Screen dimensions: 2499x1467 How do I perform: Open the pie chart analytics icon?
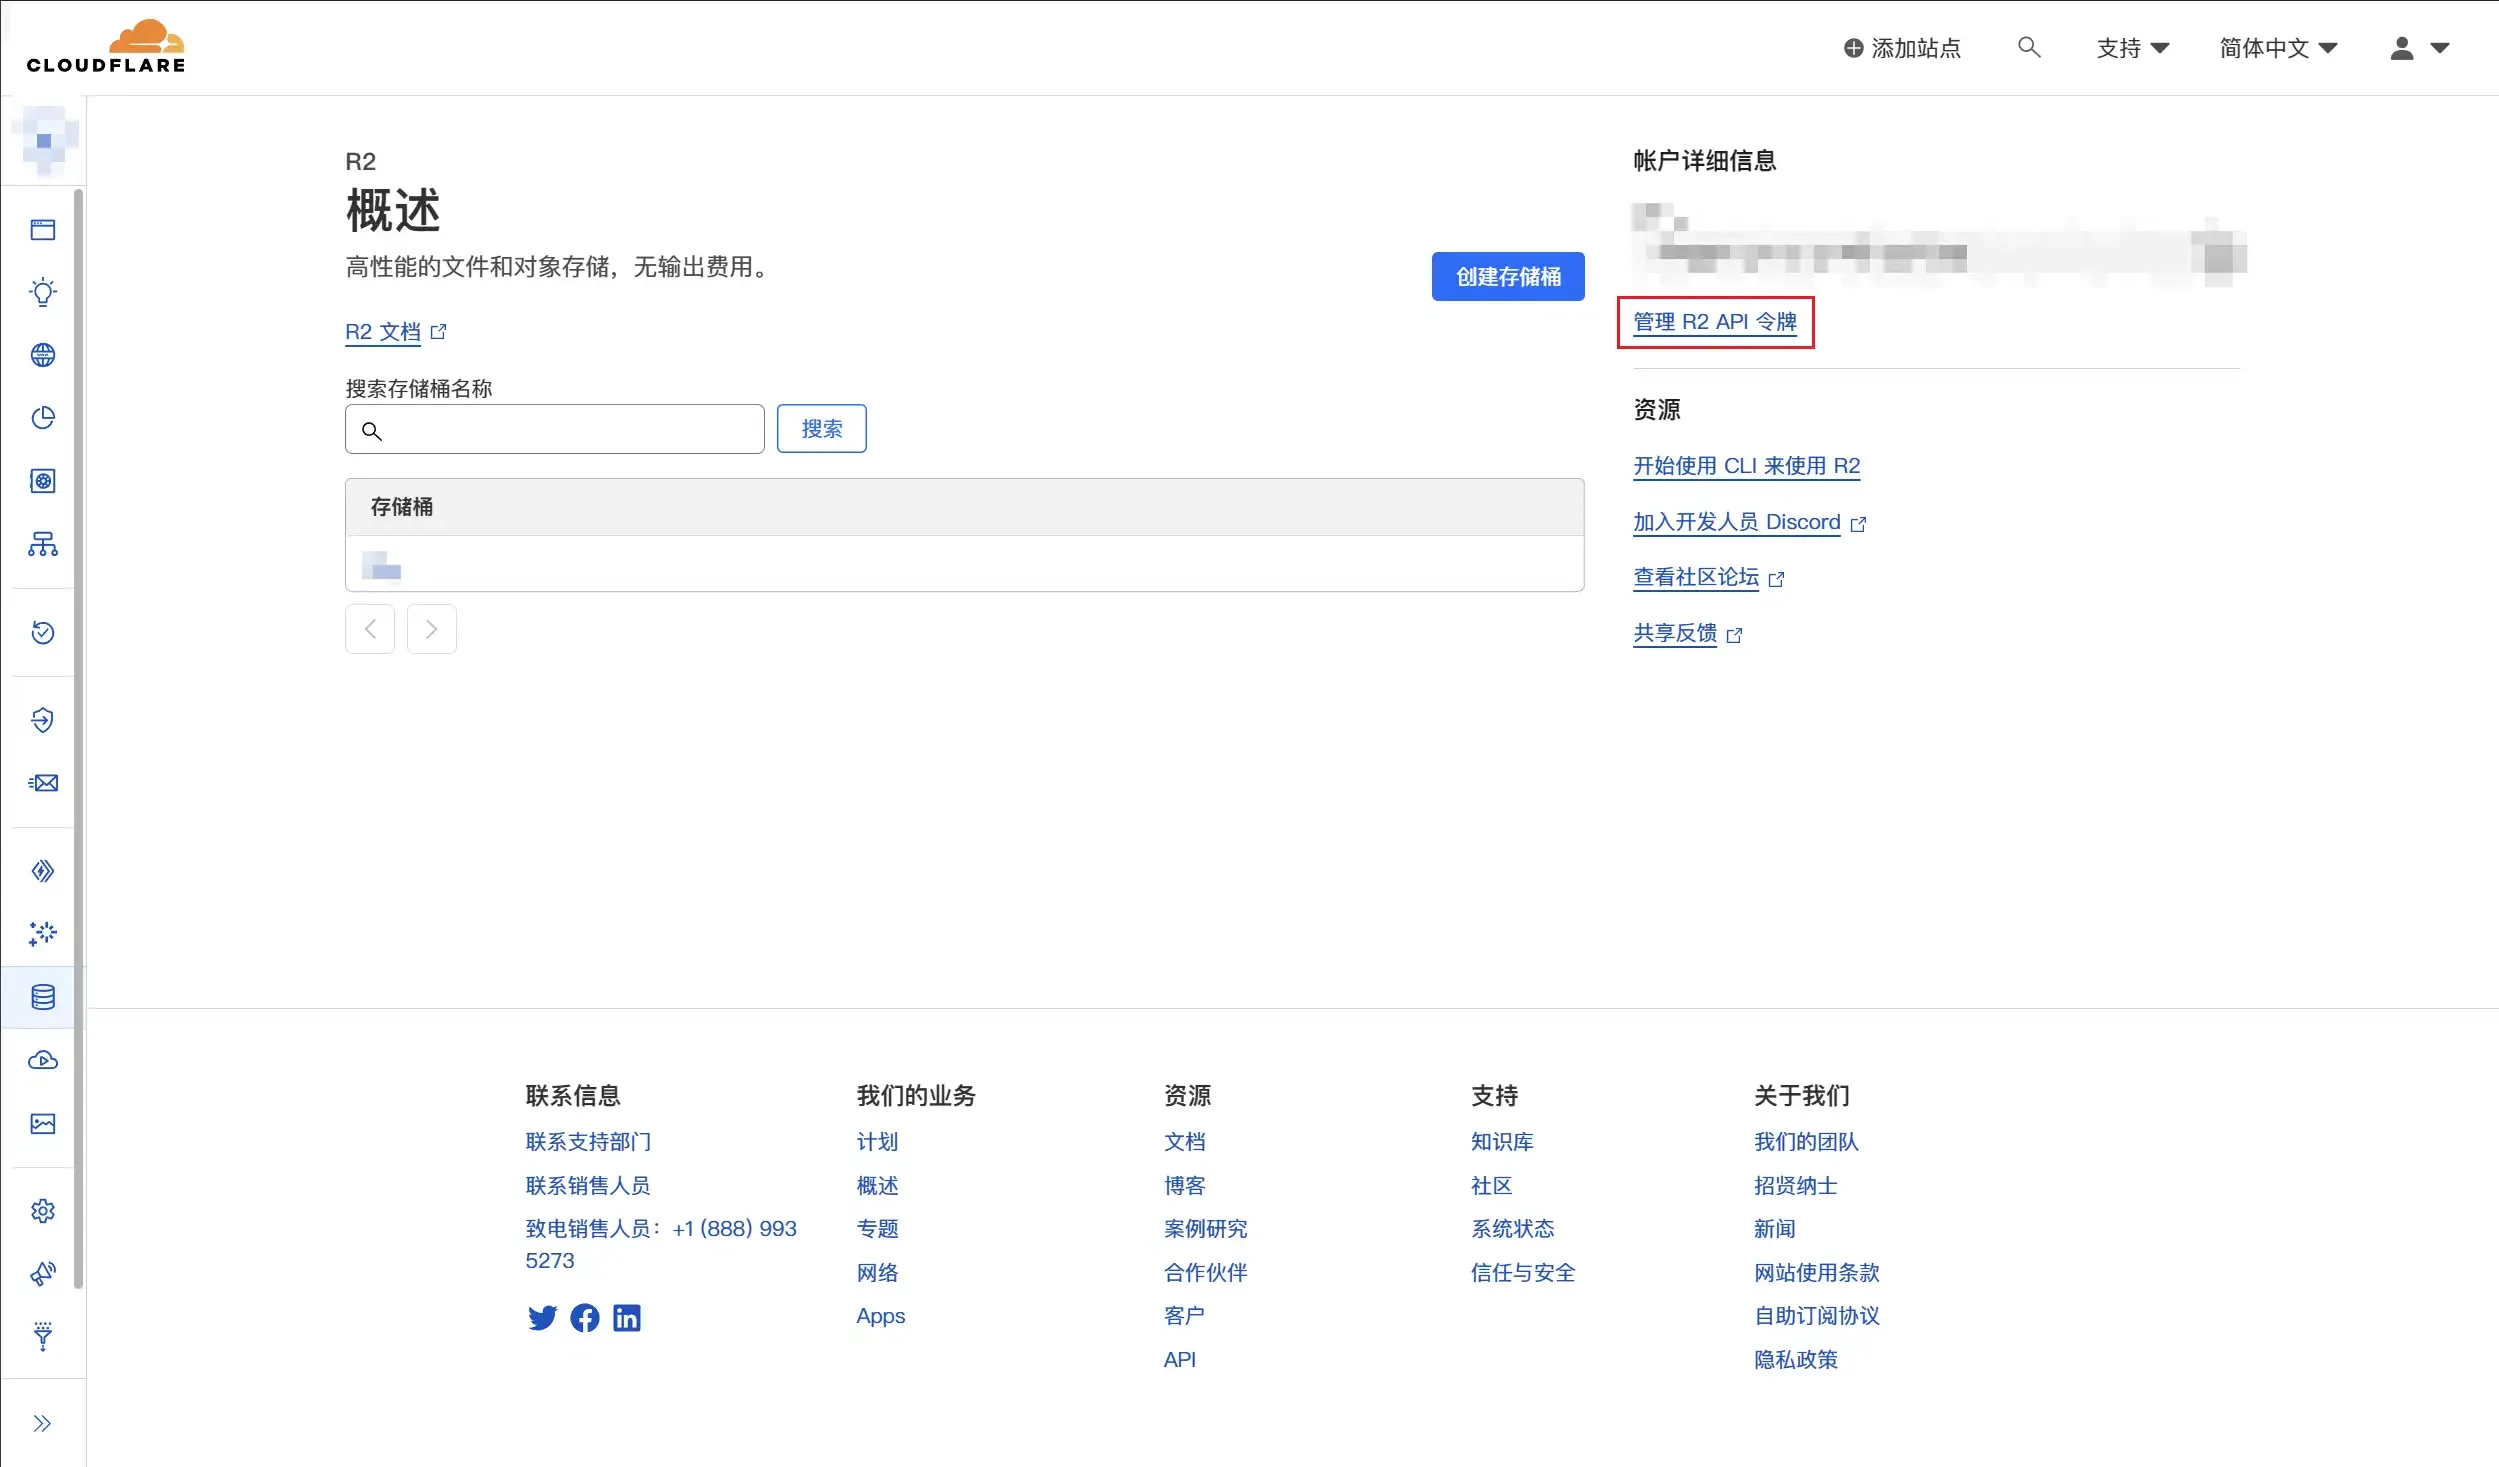pyautogui.click(x=43, y=418)
